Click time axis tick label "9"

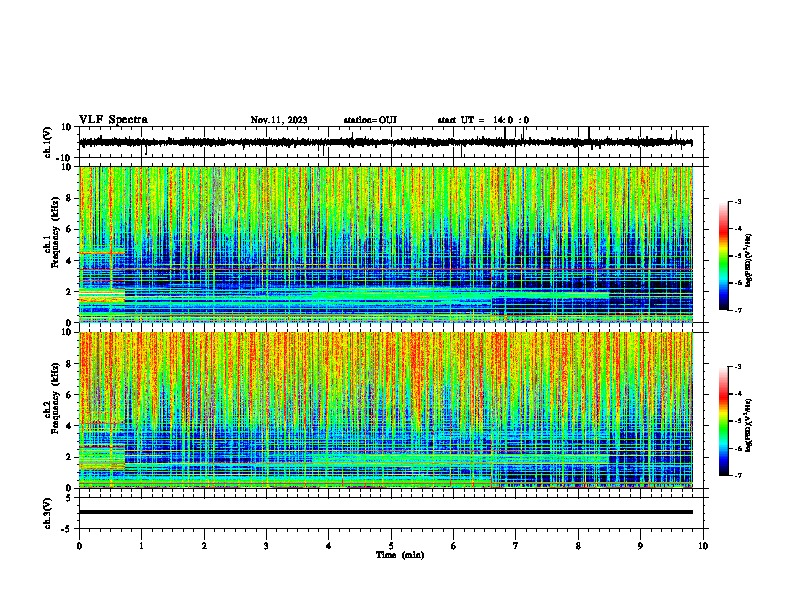tap(640, 546)
